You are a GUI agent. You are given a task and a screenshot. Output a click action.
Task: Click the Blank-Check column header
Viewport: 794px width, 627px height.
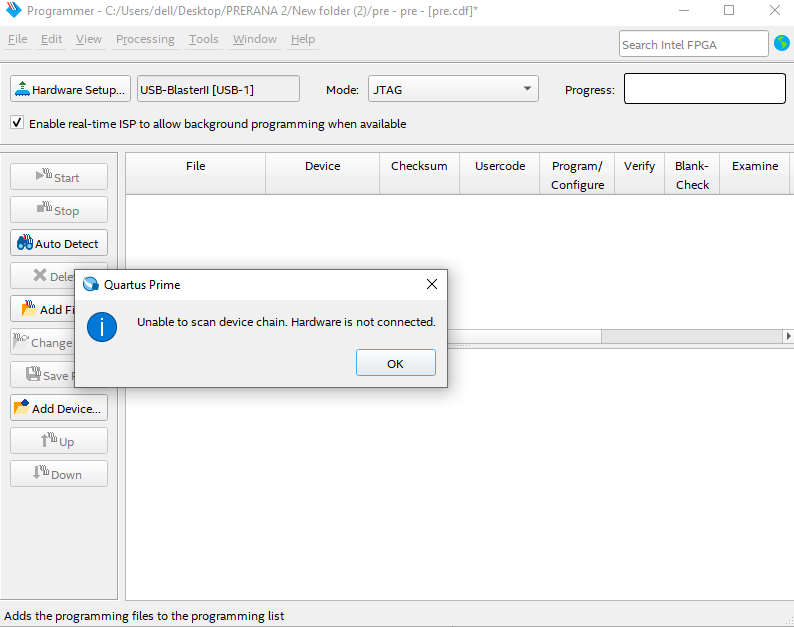coord(692,173)
